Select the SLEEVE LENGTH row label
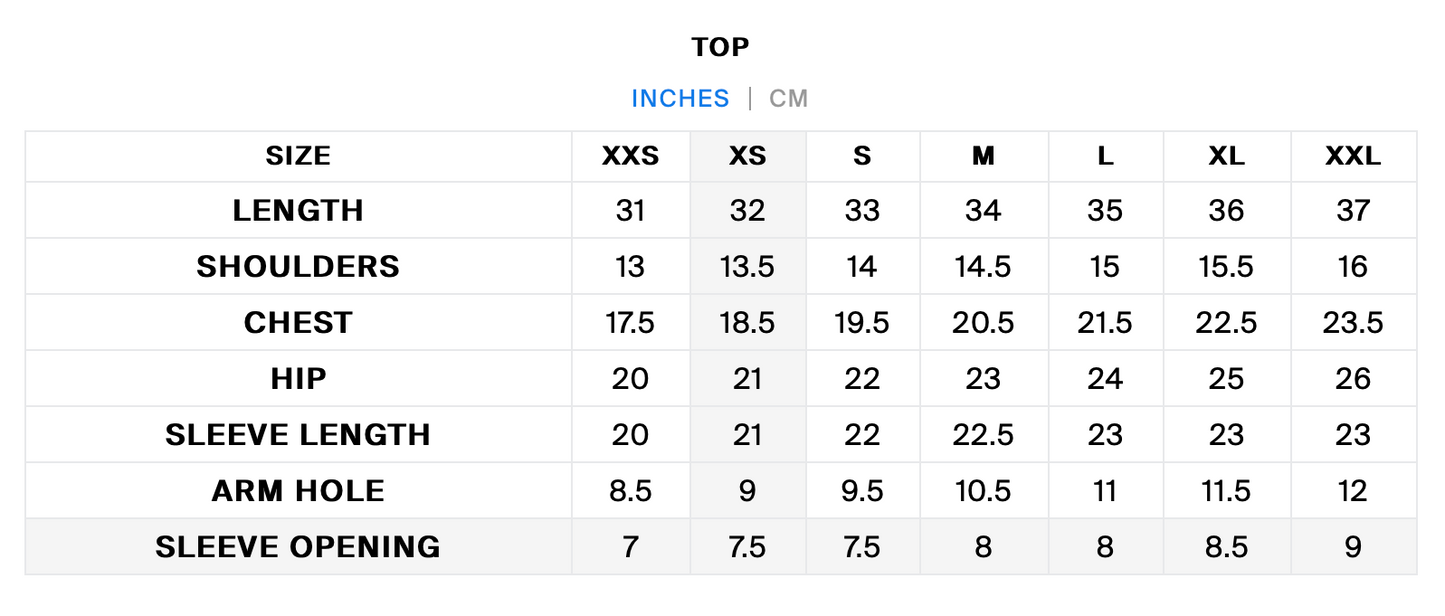The width and height of the screenshot is (1445, 616). pos(298,435)
